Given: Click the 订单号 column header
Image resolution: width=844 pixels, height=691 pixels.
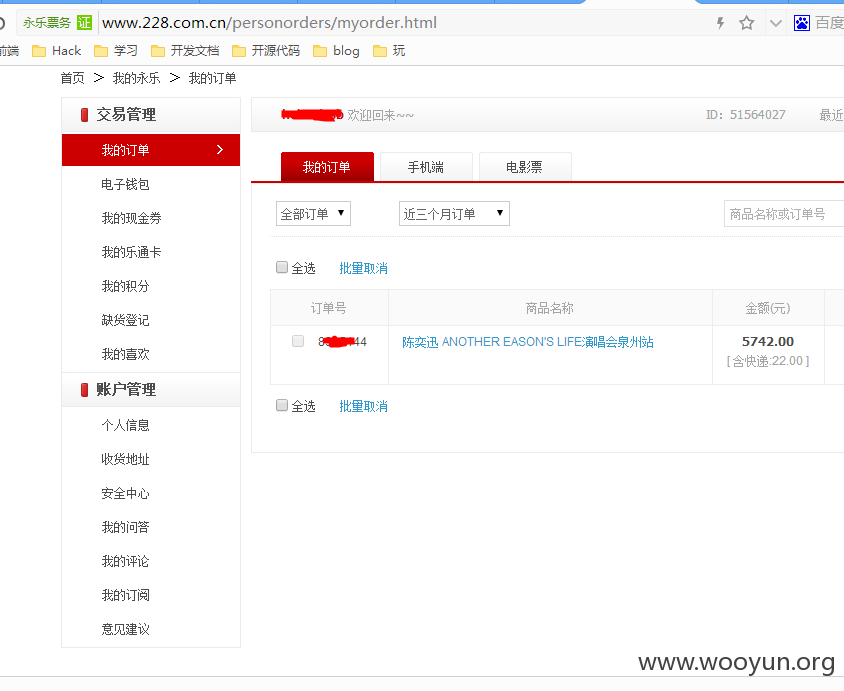Looking at the screenshot, I should pos(328,308).
